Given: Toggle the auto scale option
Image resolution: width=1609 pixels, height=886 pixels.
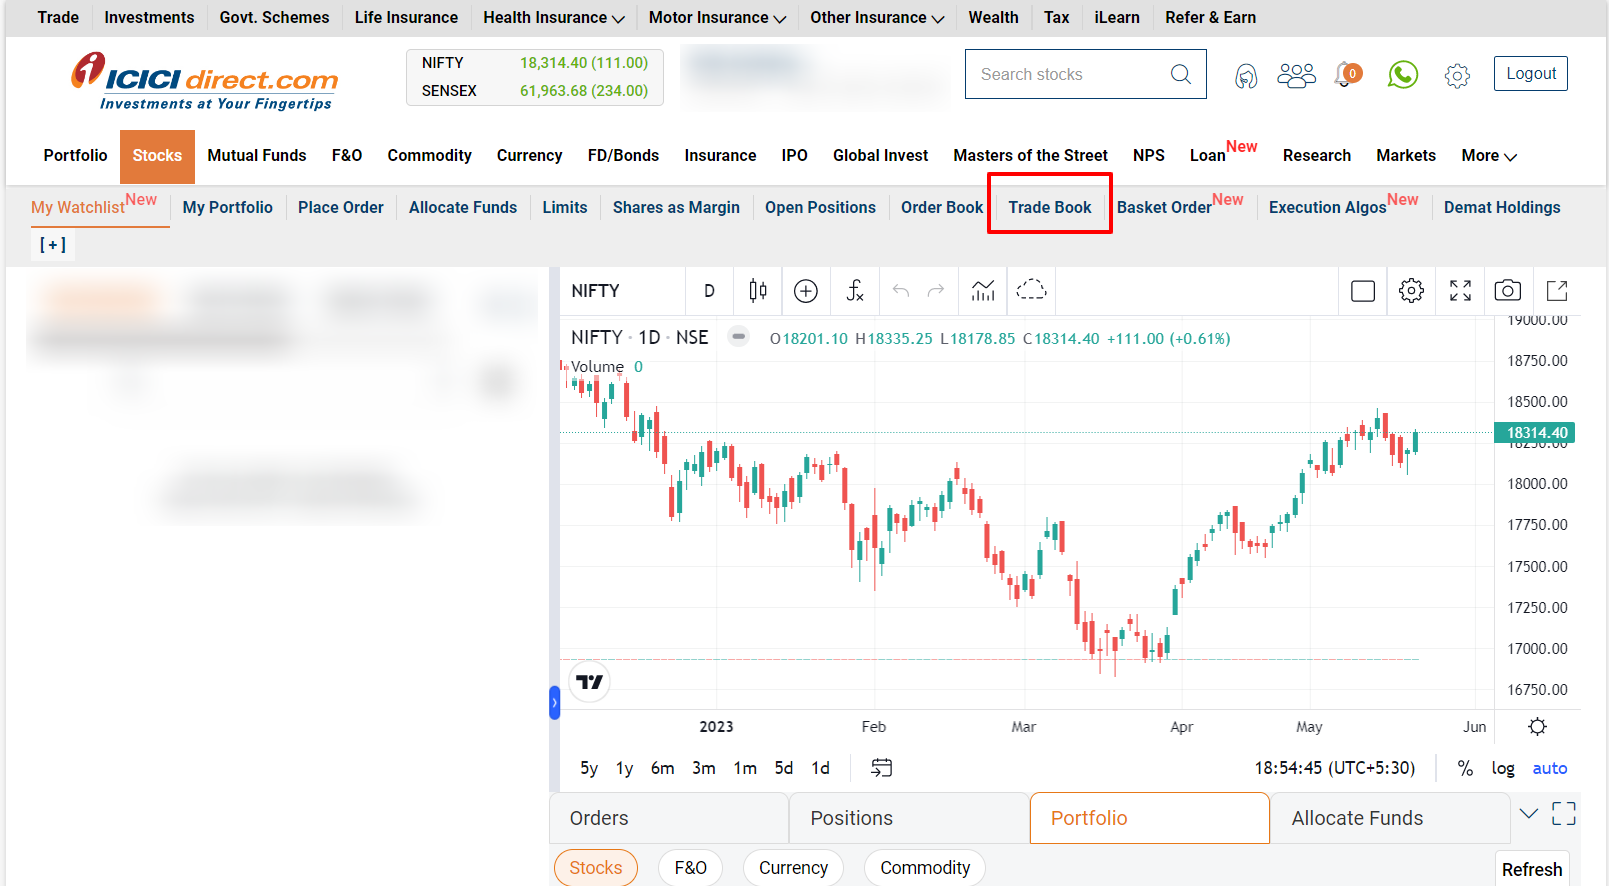Looking at the screenshot, I should 1550,768.
